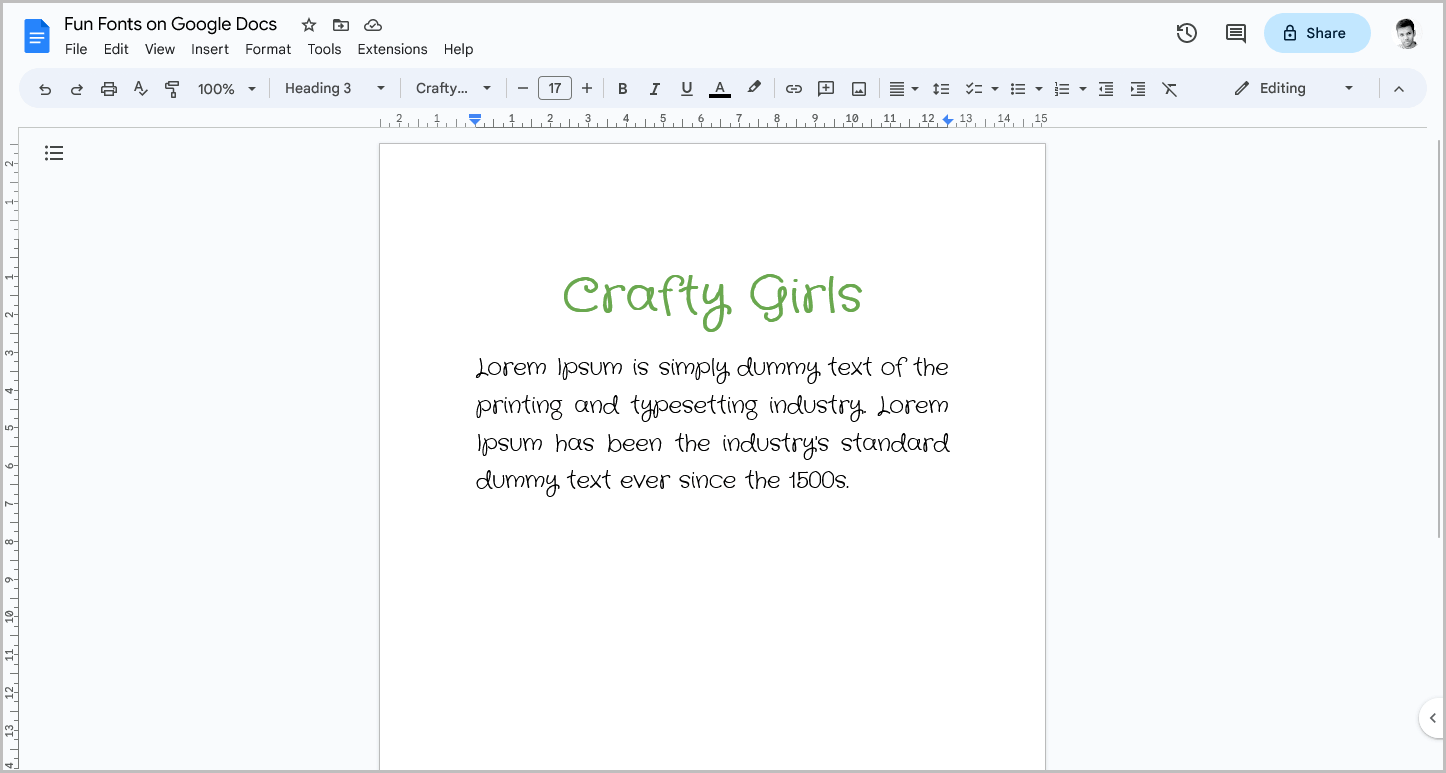
Task: Click the Share button
Action: click(1317, 33)
